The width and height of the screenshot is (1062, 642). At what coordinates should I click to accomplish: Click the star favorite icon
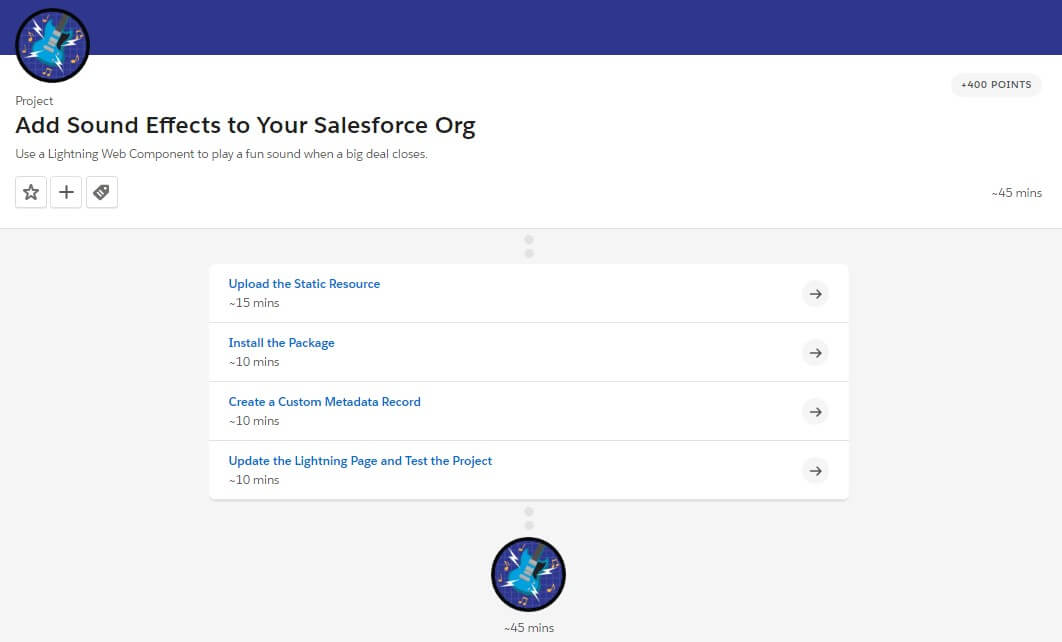(31, 192)
